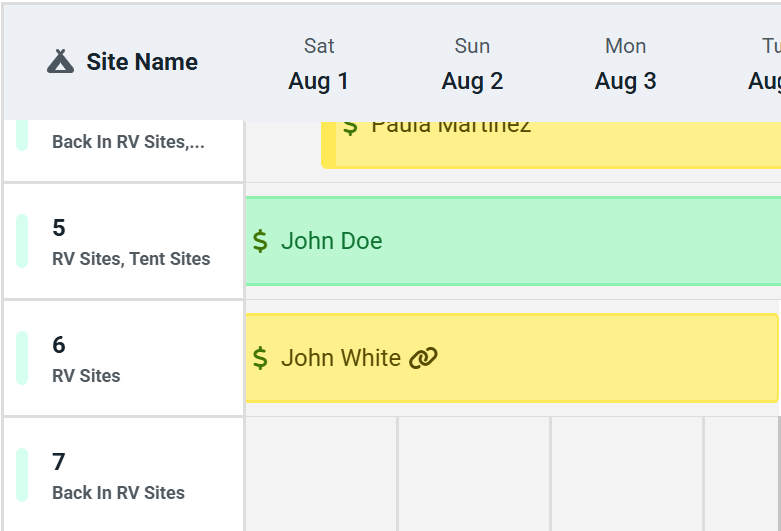Select the Mon Aug 3 date header

click(626, 64)
